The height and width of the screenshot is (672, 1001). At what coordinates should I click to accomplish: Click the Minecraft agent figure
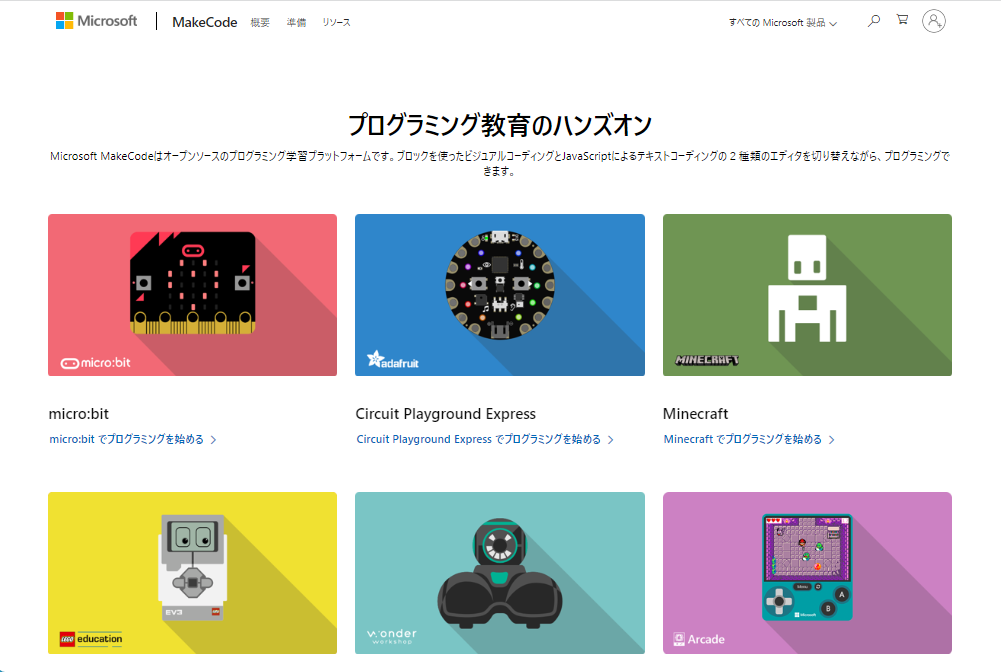tap(807, 288)
